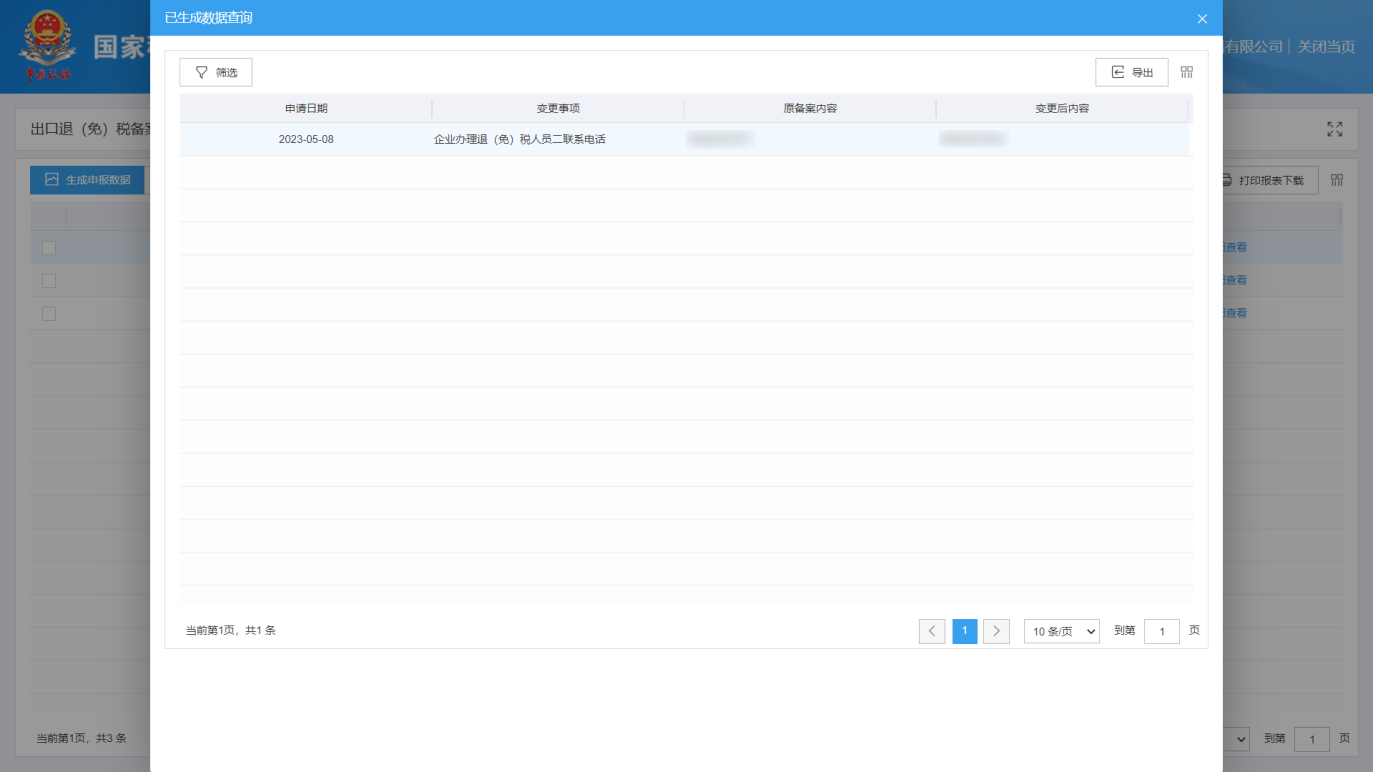Tick the first row checkbox in background table
Image resolution: width=1373 pixels, height=772 pixels.
tap(48, 248)
